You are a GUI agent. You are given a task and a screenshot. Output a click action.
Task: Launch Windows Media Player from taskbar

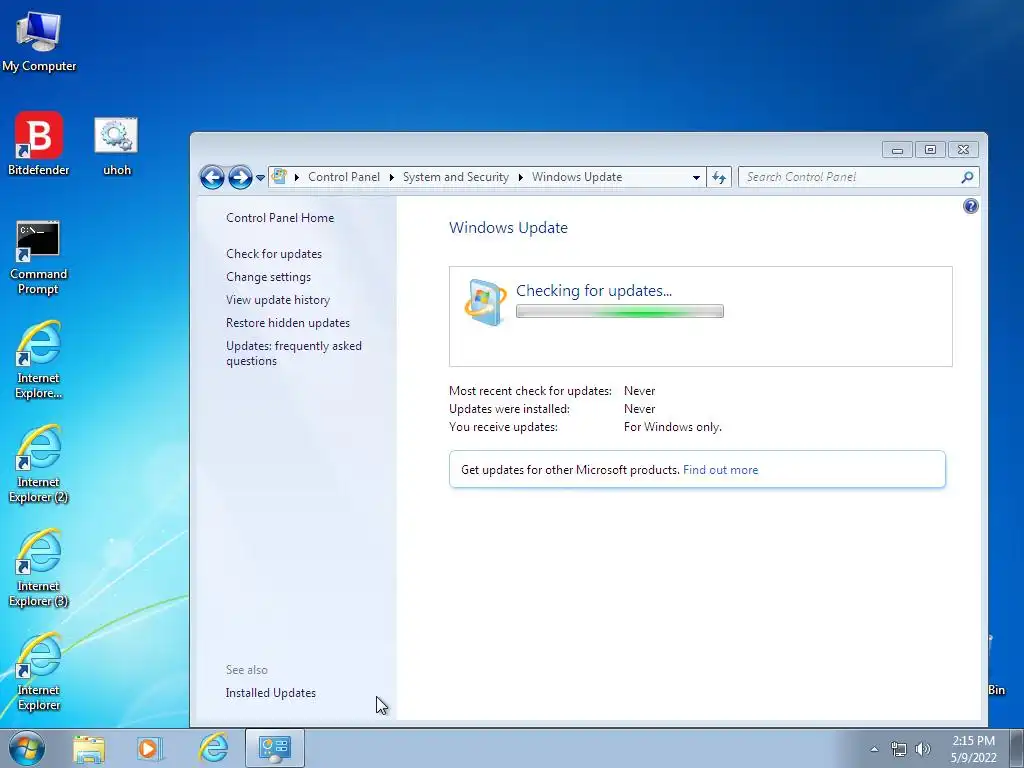click(x=149, y=748)
